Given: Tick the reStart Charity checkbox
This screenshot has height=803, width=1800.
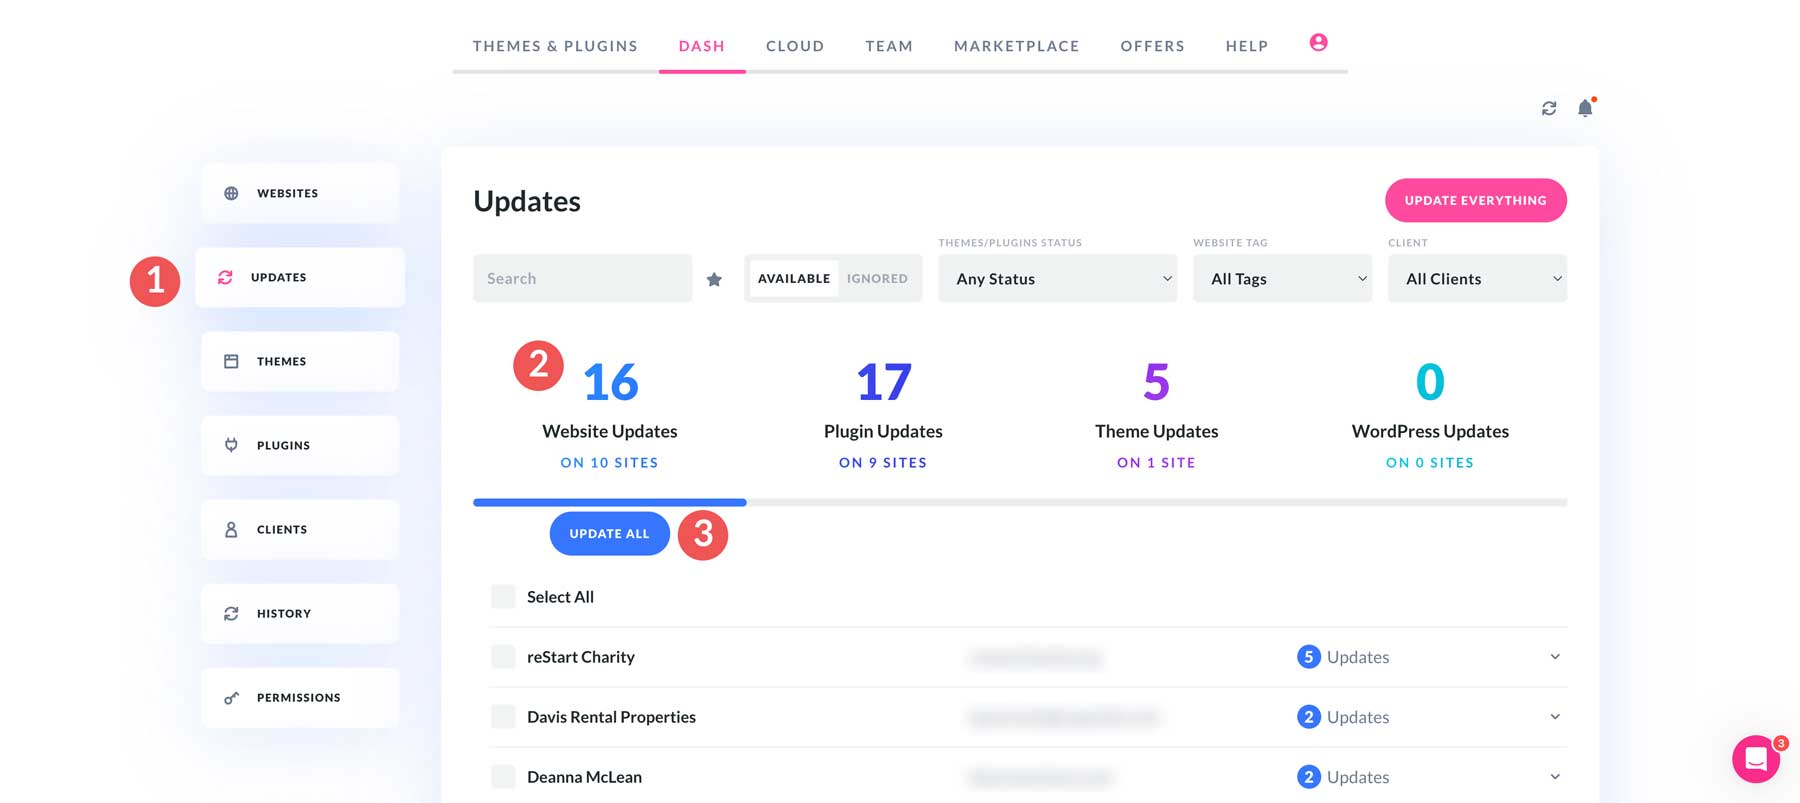Looking at the screenshot, I should pos(503,657).
